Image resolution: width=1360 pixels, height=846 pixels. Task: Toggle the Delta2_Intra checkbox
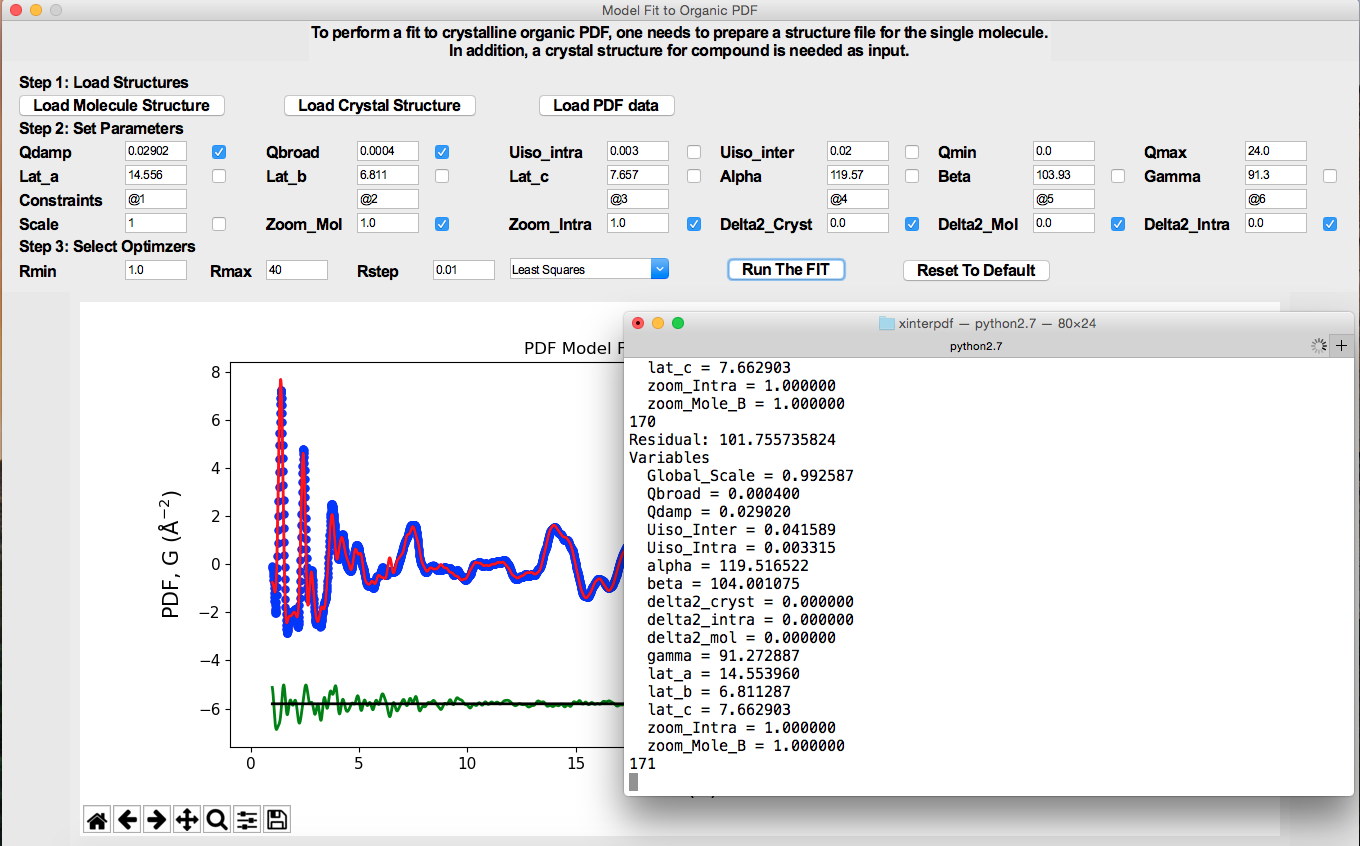click(x=1330, y=224)
